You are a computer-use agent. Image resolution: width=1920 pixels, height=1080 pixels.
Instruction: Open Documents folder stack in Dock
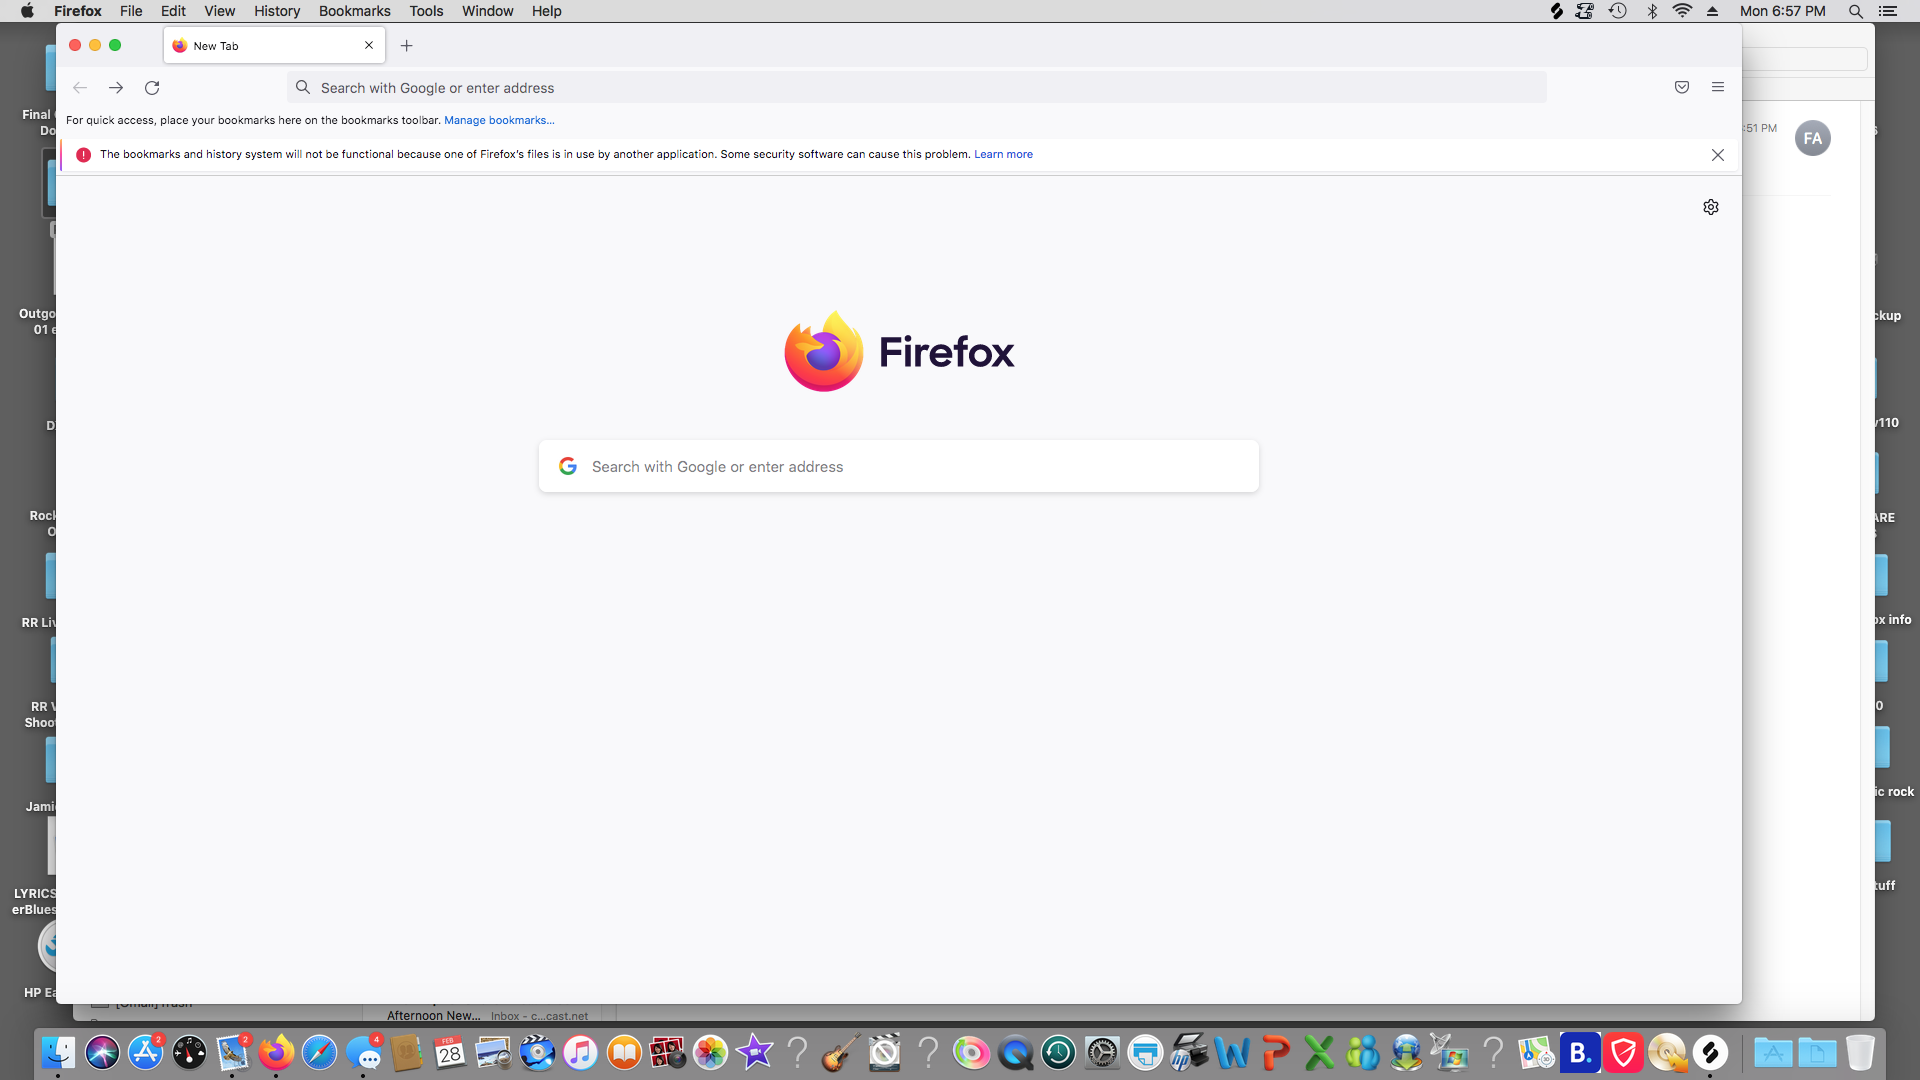(1817, 1052)
